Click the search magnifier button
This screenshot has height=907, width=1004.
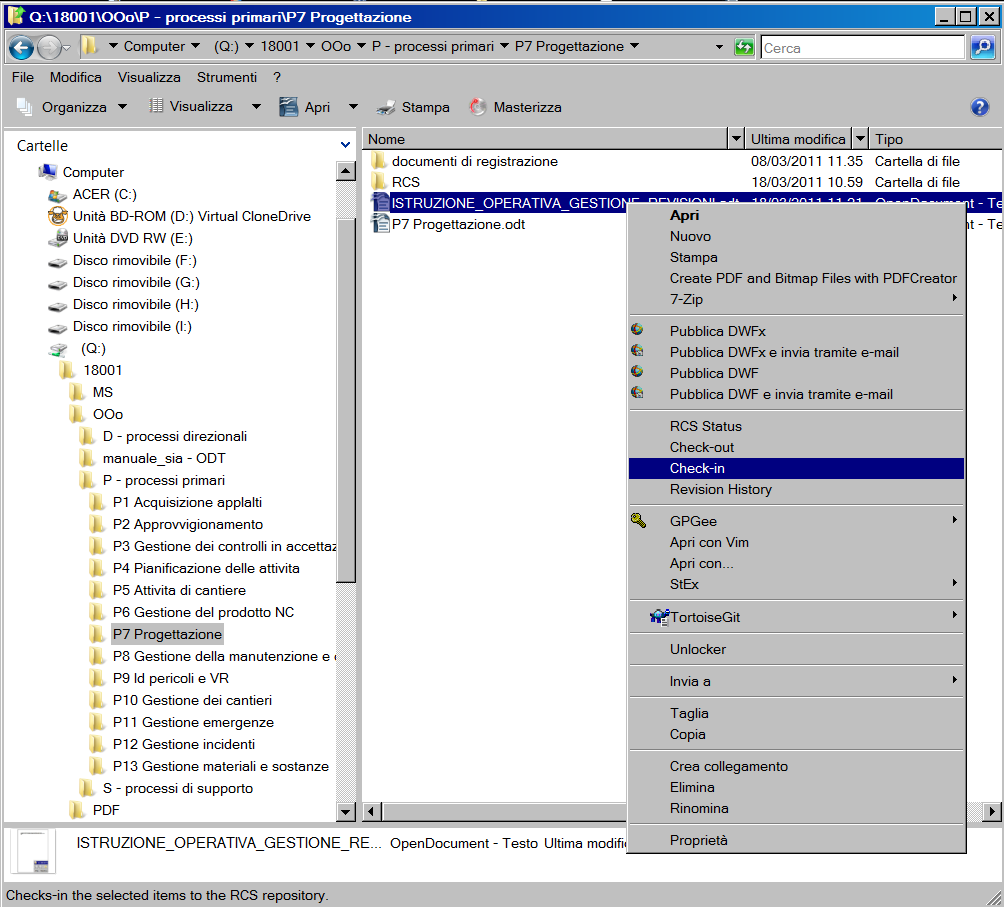click(983, 47)
